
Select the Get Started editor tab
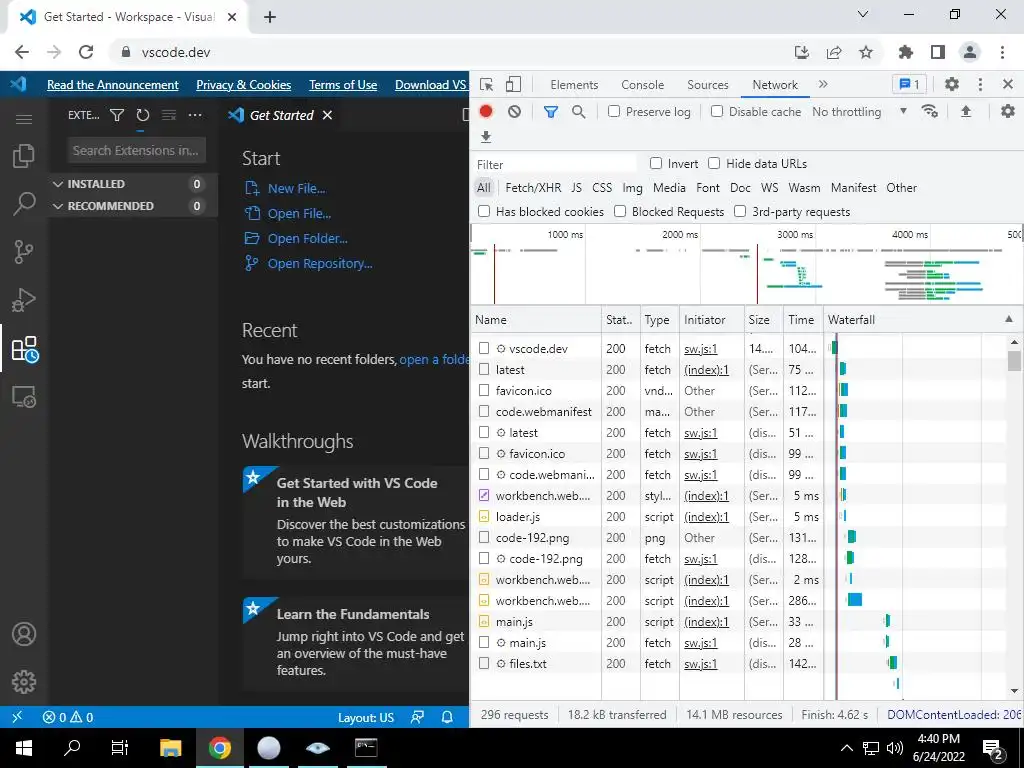(281, 116)
